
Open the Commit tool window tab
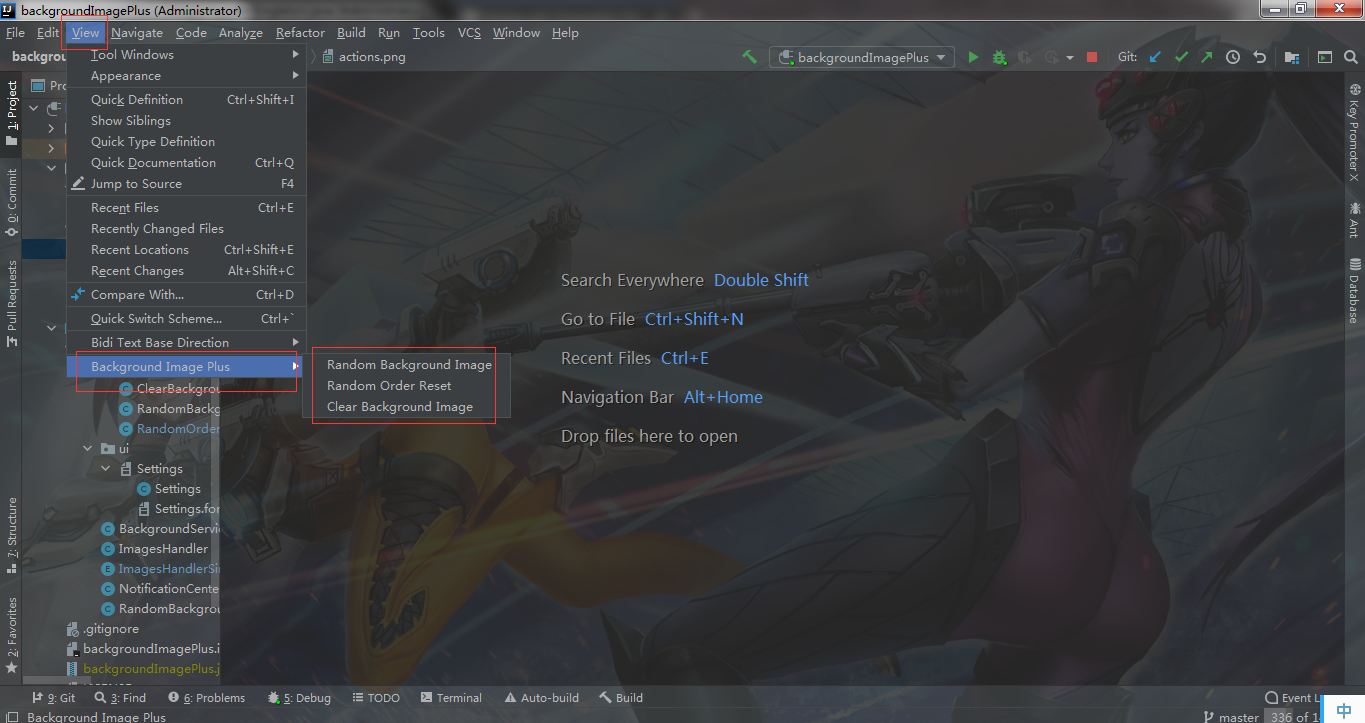[x=11, y=203]
